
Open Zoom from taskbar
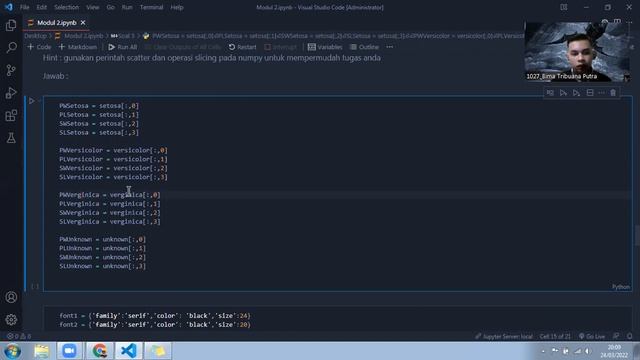69,351
